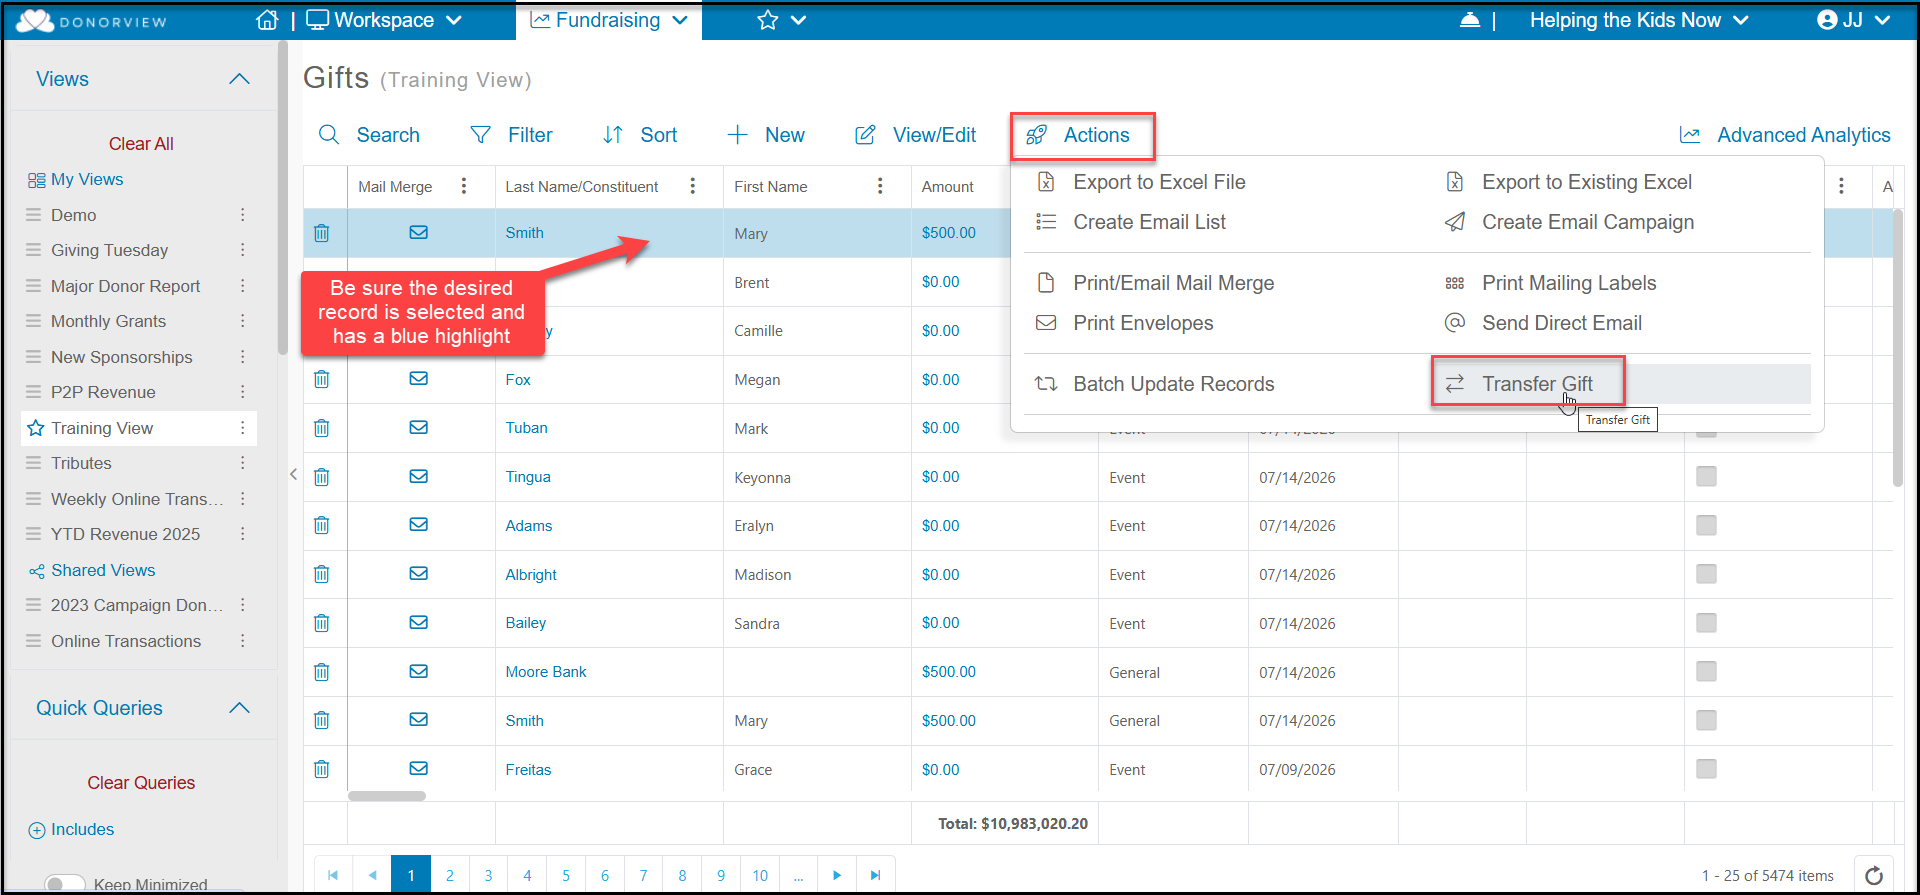
Task: Open View/Edit for selected gift
Action: pos(916,135)
